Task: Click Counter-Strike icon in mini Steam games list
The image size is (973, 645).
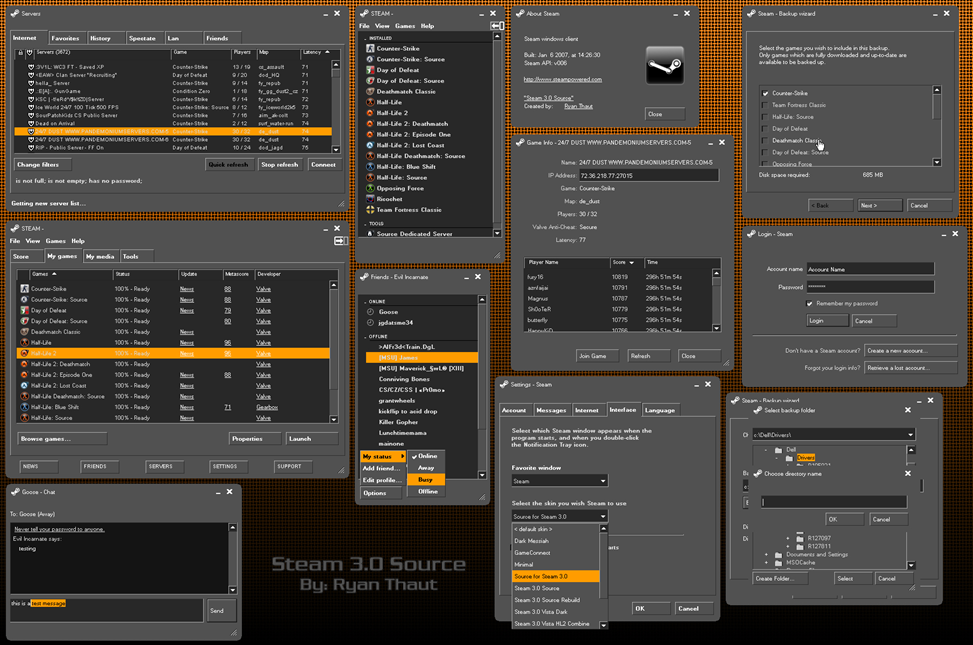Action: pyautogui.click(x=370, y=48)
